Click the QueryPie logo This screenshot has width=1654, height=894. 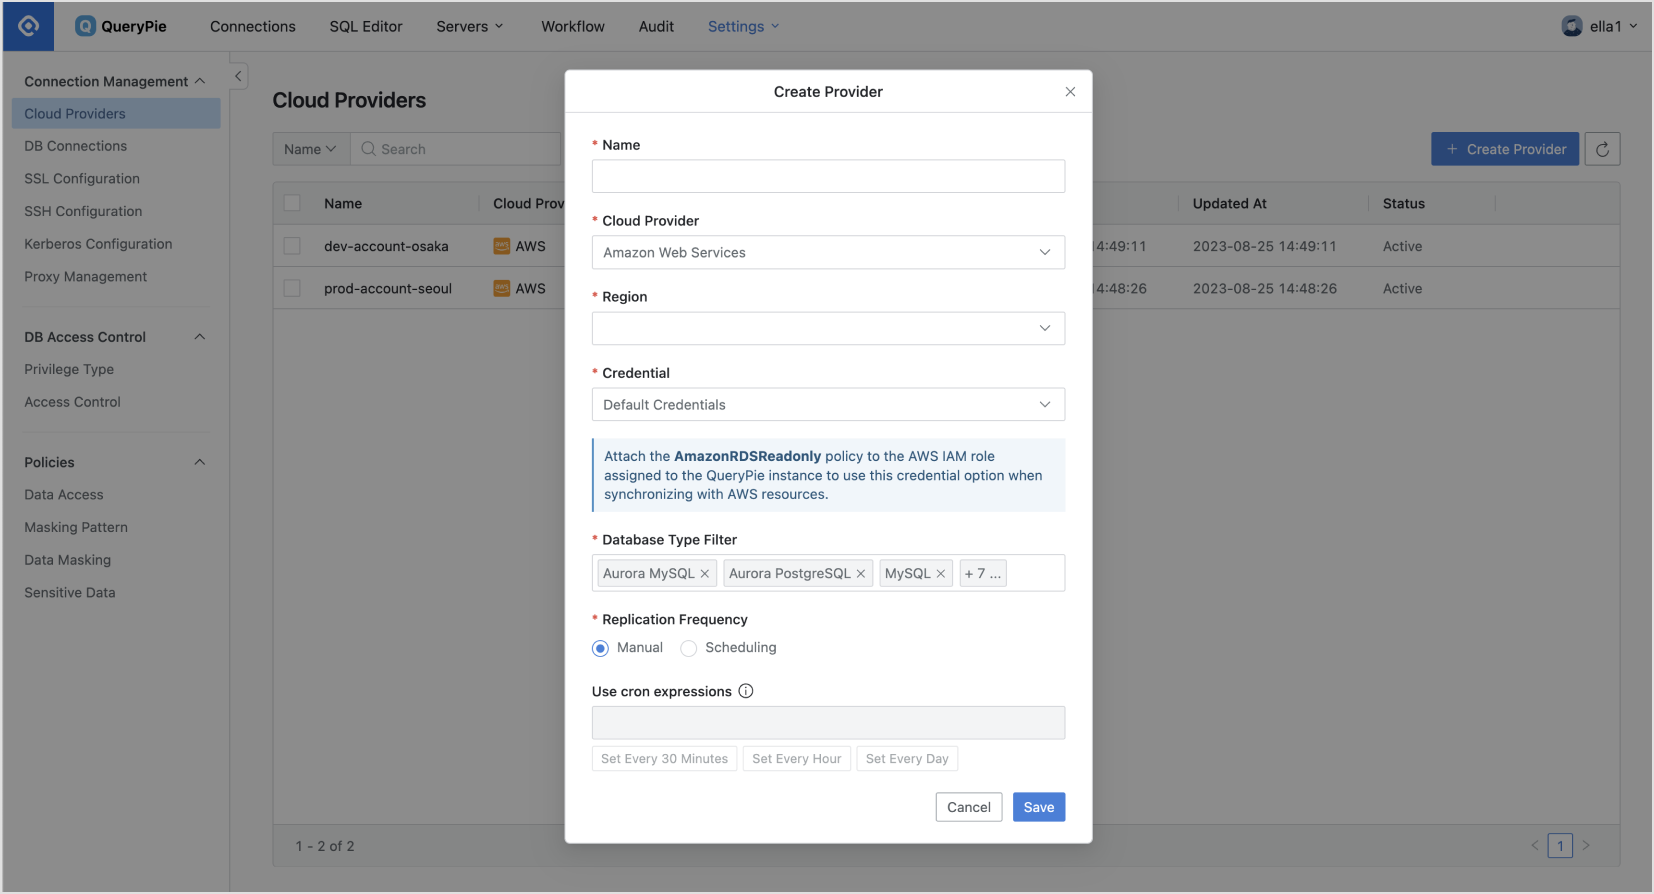point(122,26)
